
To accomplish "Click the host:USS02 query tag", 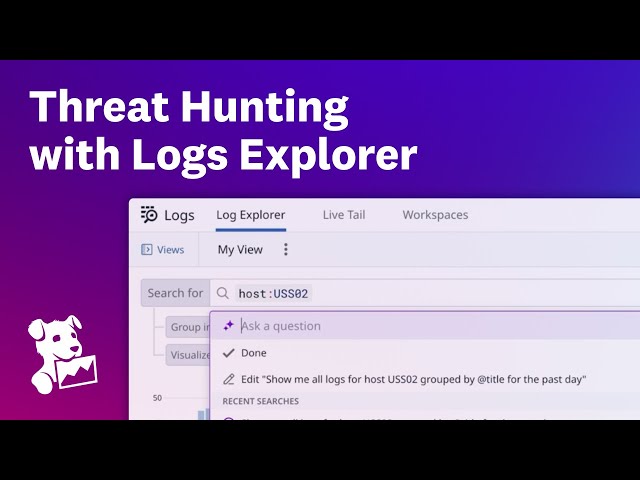I will tap(273, 293).
